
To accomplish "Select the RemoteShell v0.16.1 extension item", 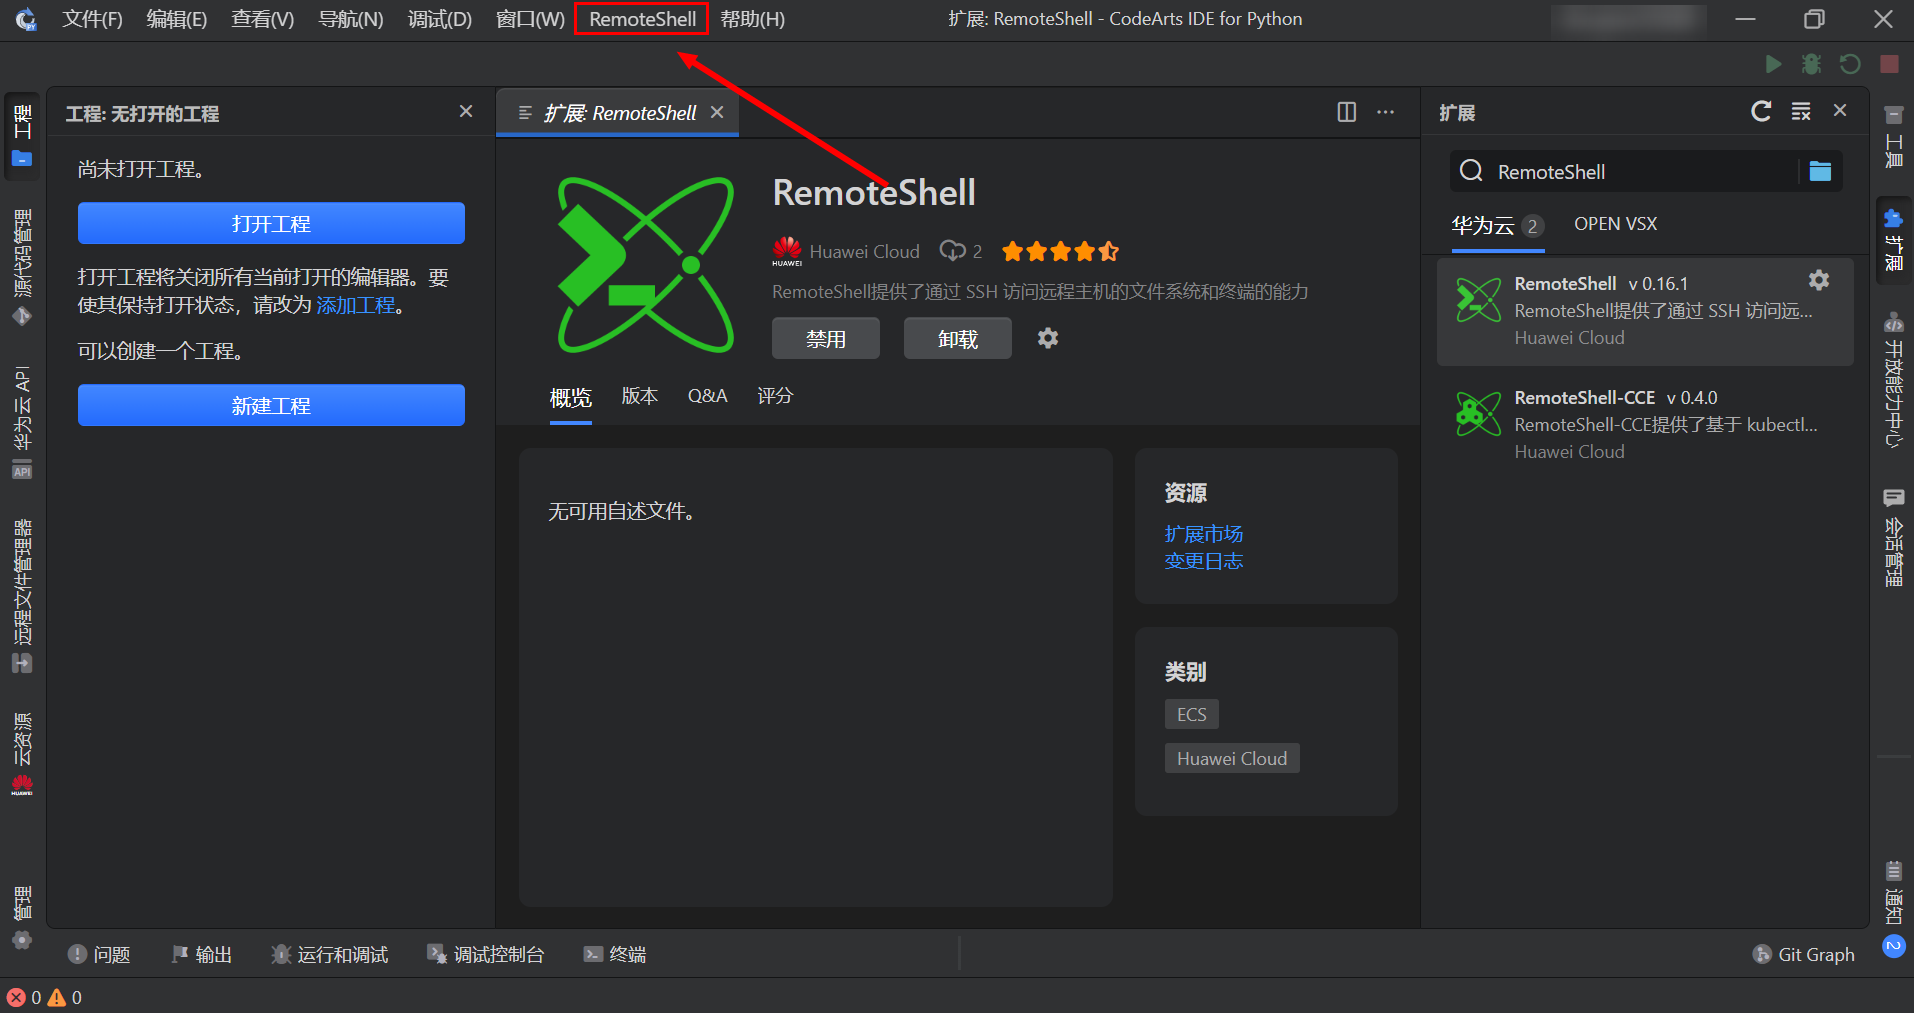I will 1645,311.
